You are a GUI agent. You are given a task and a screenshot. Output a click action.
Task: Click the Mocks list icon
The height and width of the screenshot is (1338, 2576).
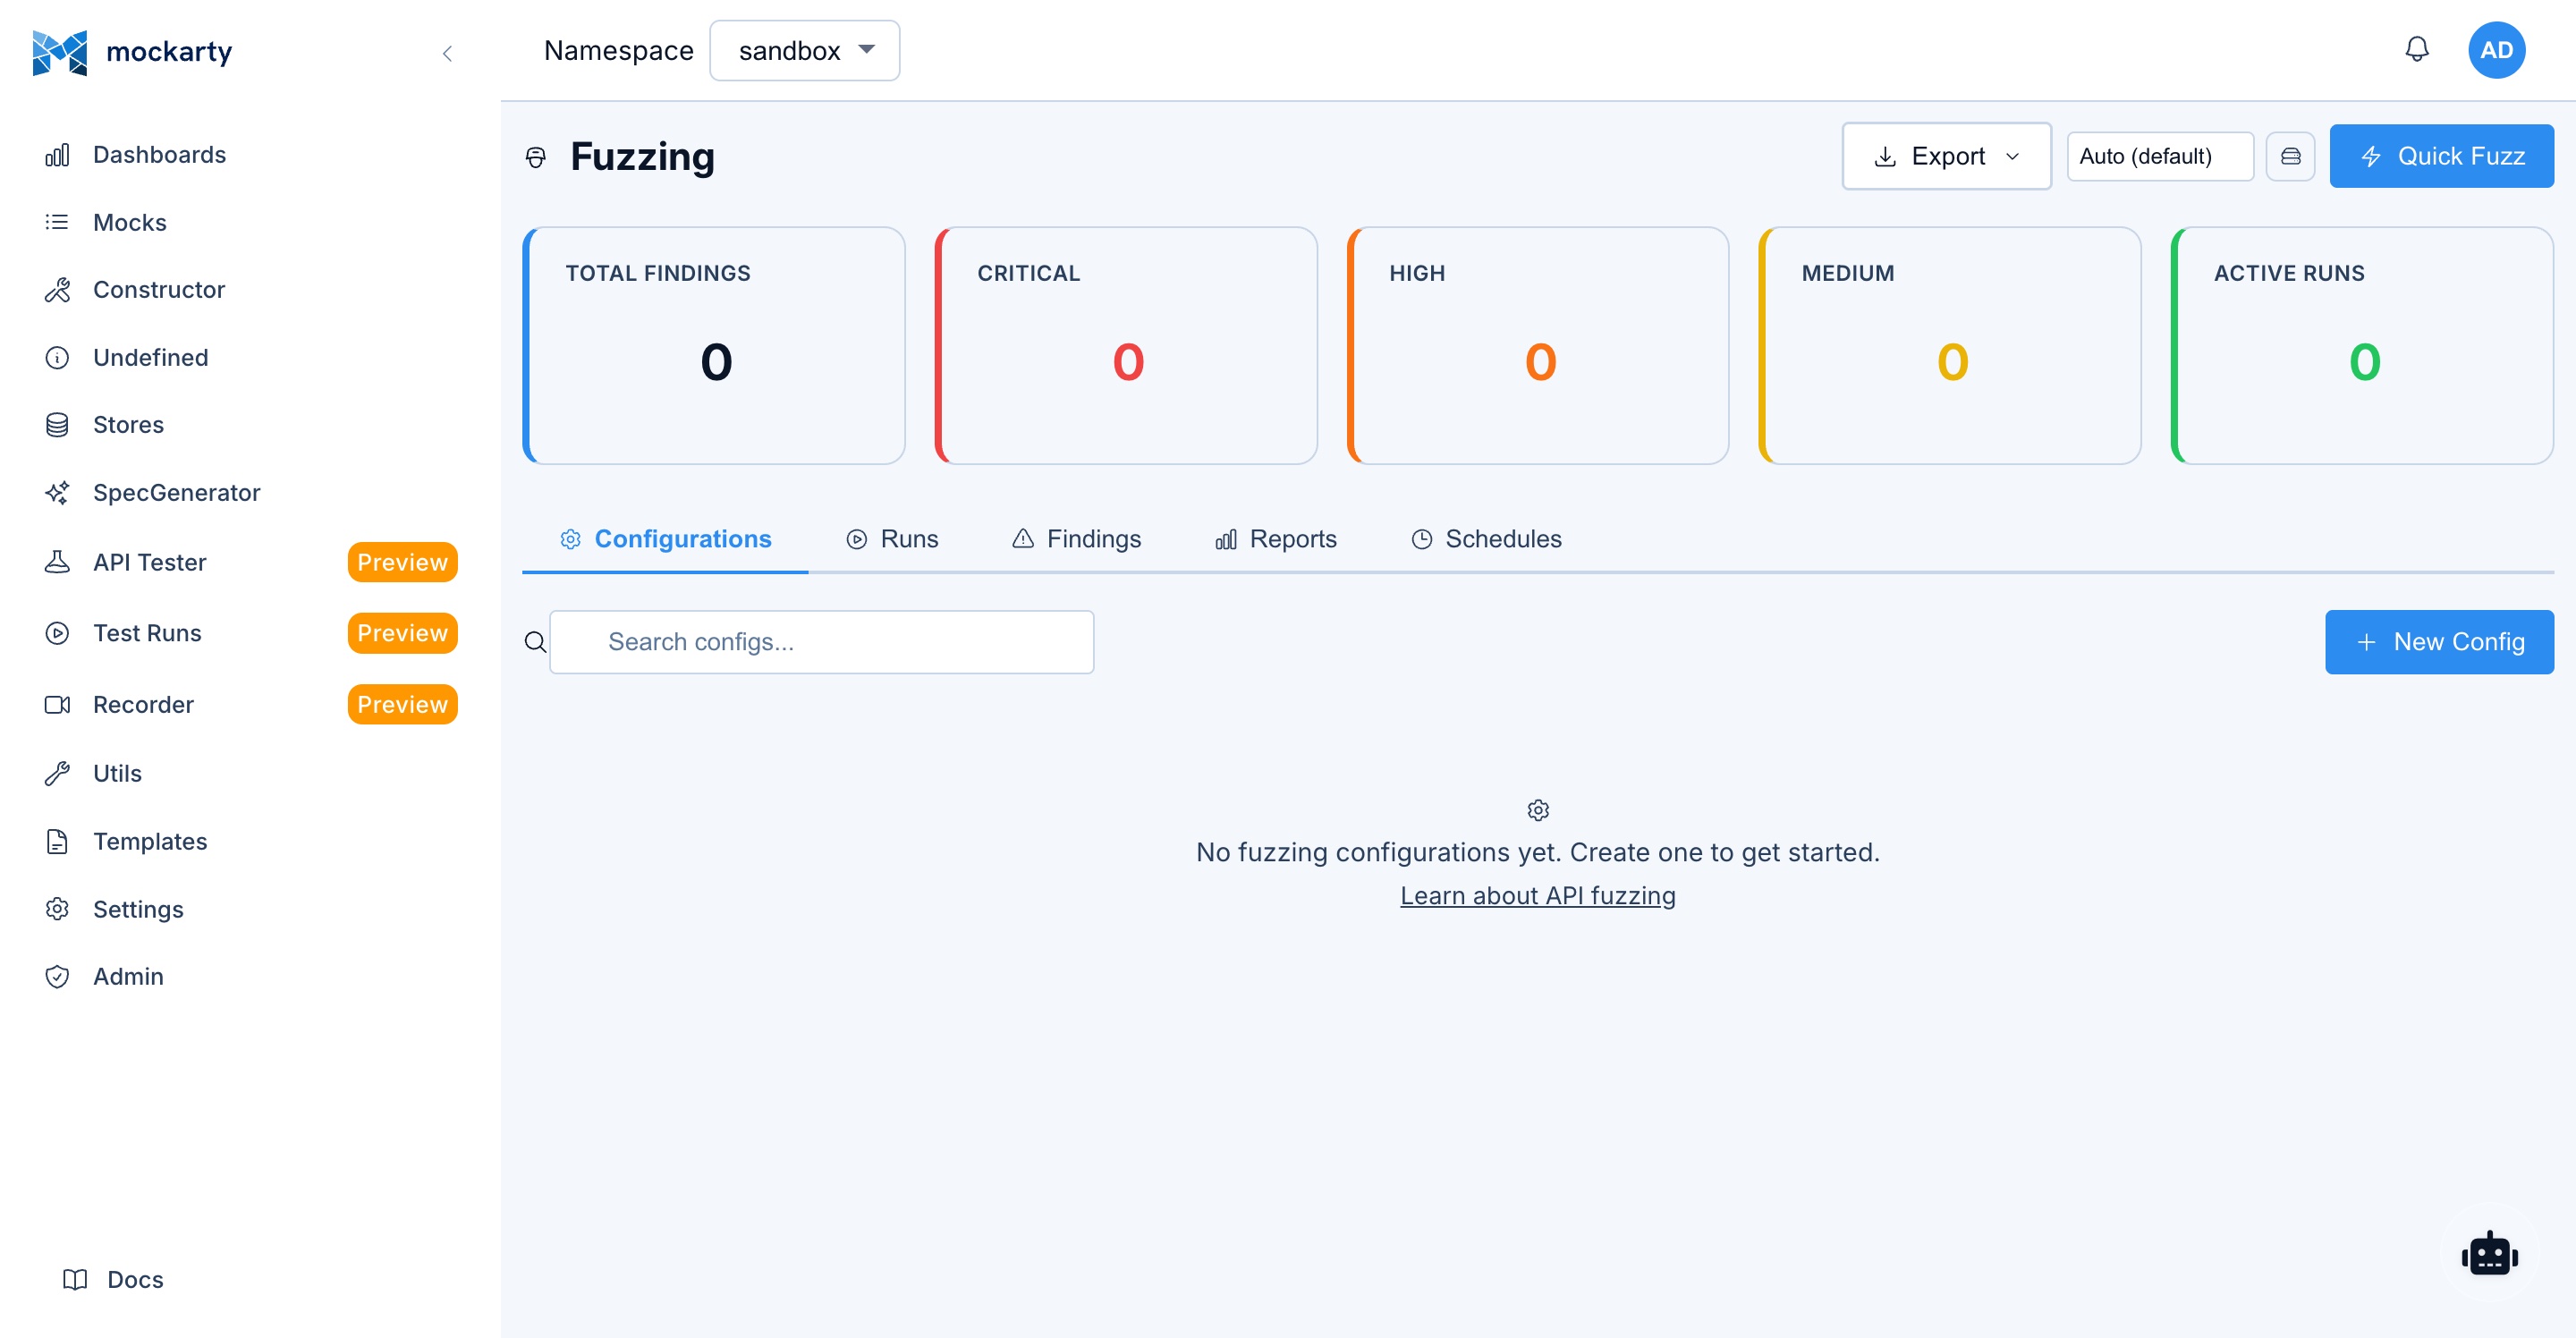point(57,222)
